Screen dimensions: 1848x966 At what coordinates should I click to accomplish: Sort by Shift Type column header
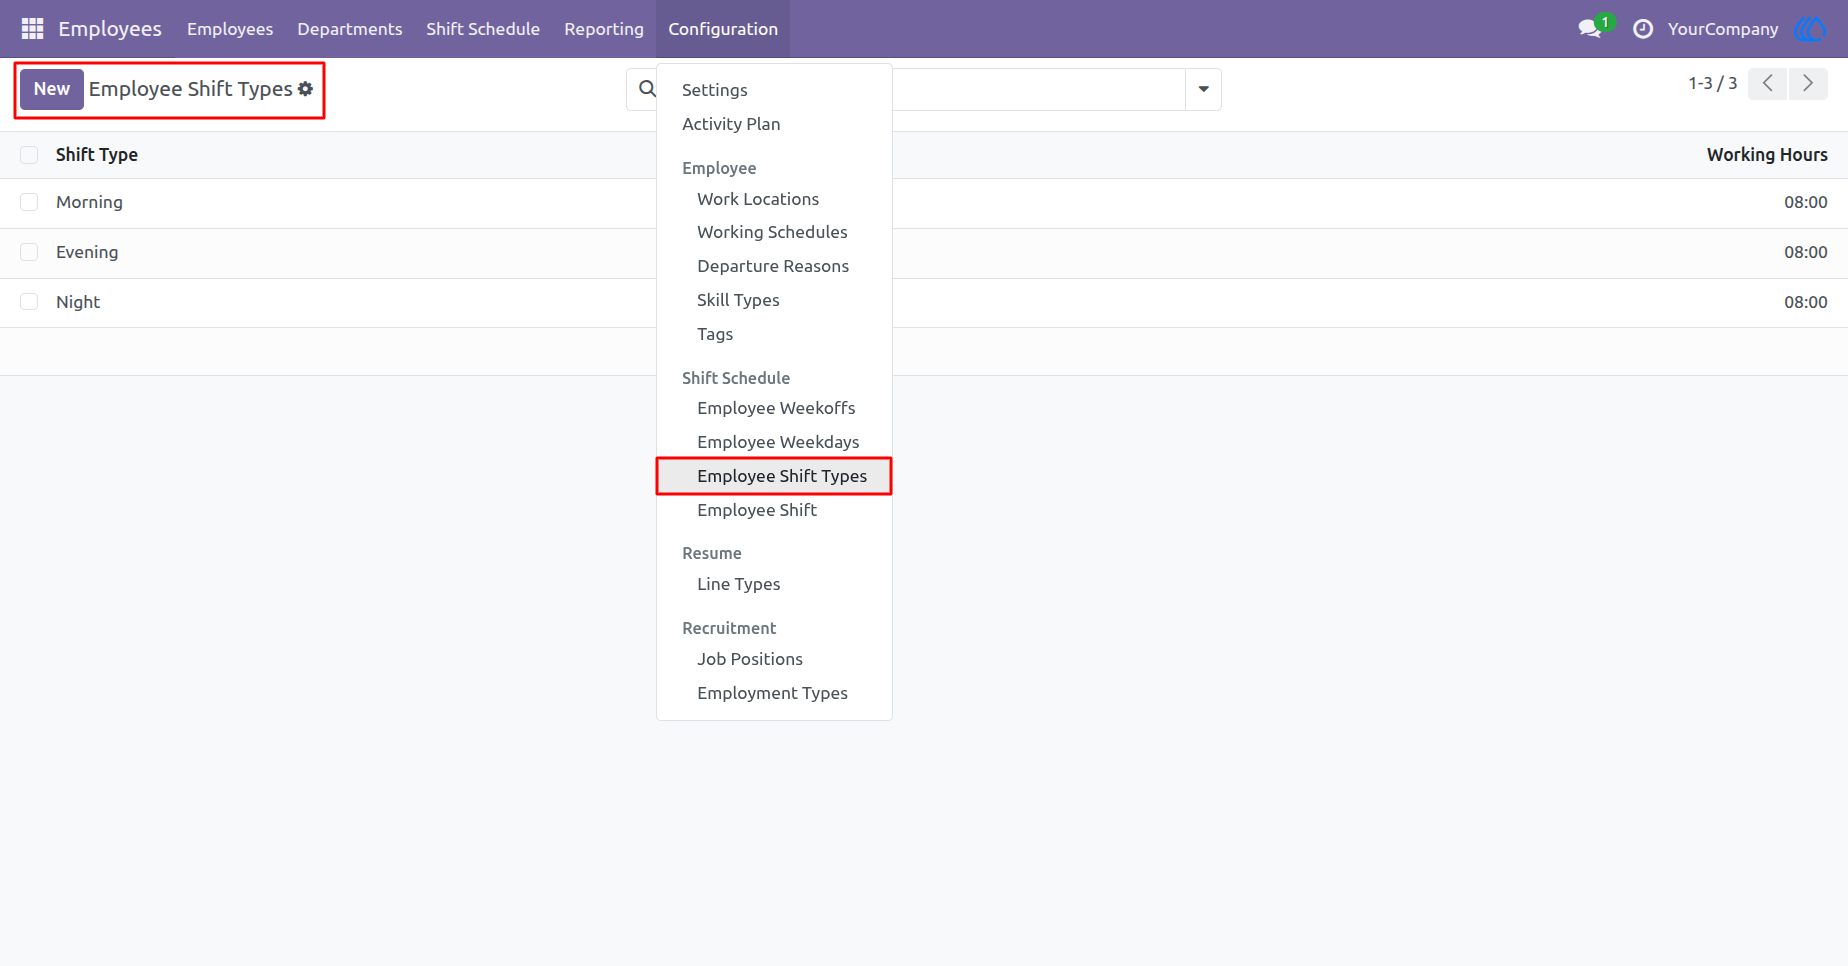click(x=97, y=155)
